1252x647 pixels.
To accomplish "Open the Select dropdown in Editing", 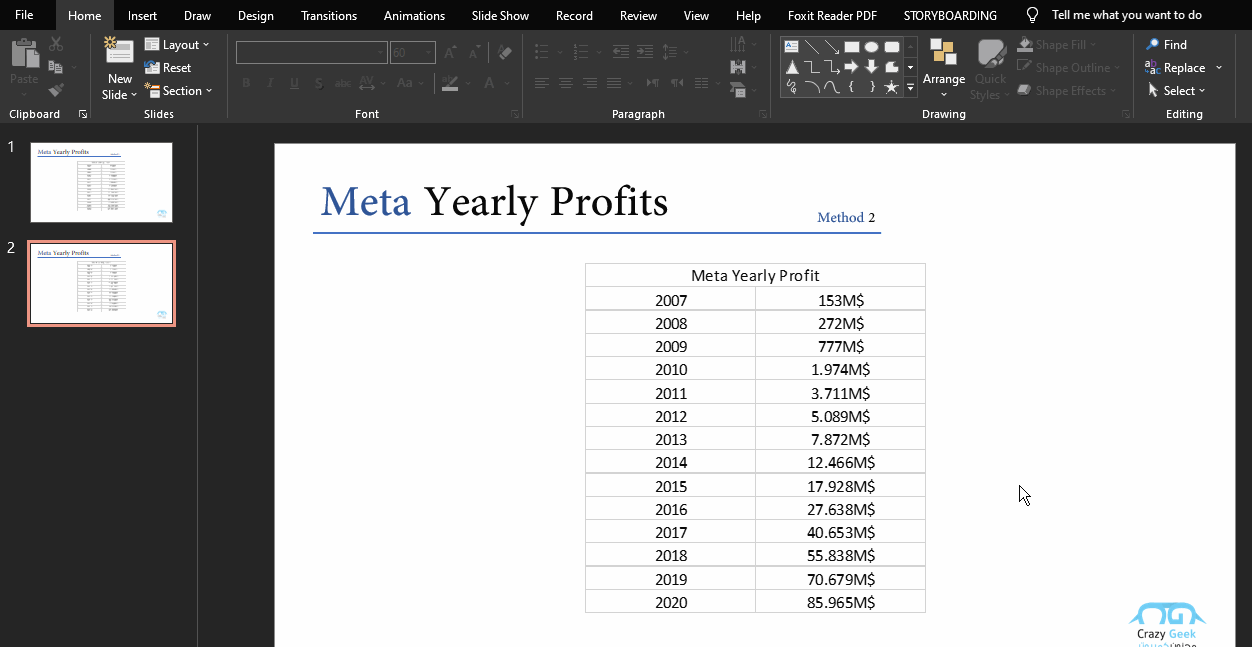I will tap(1176, 91).
